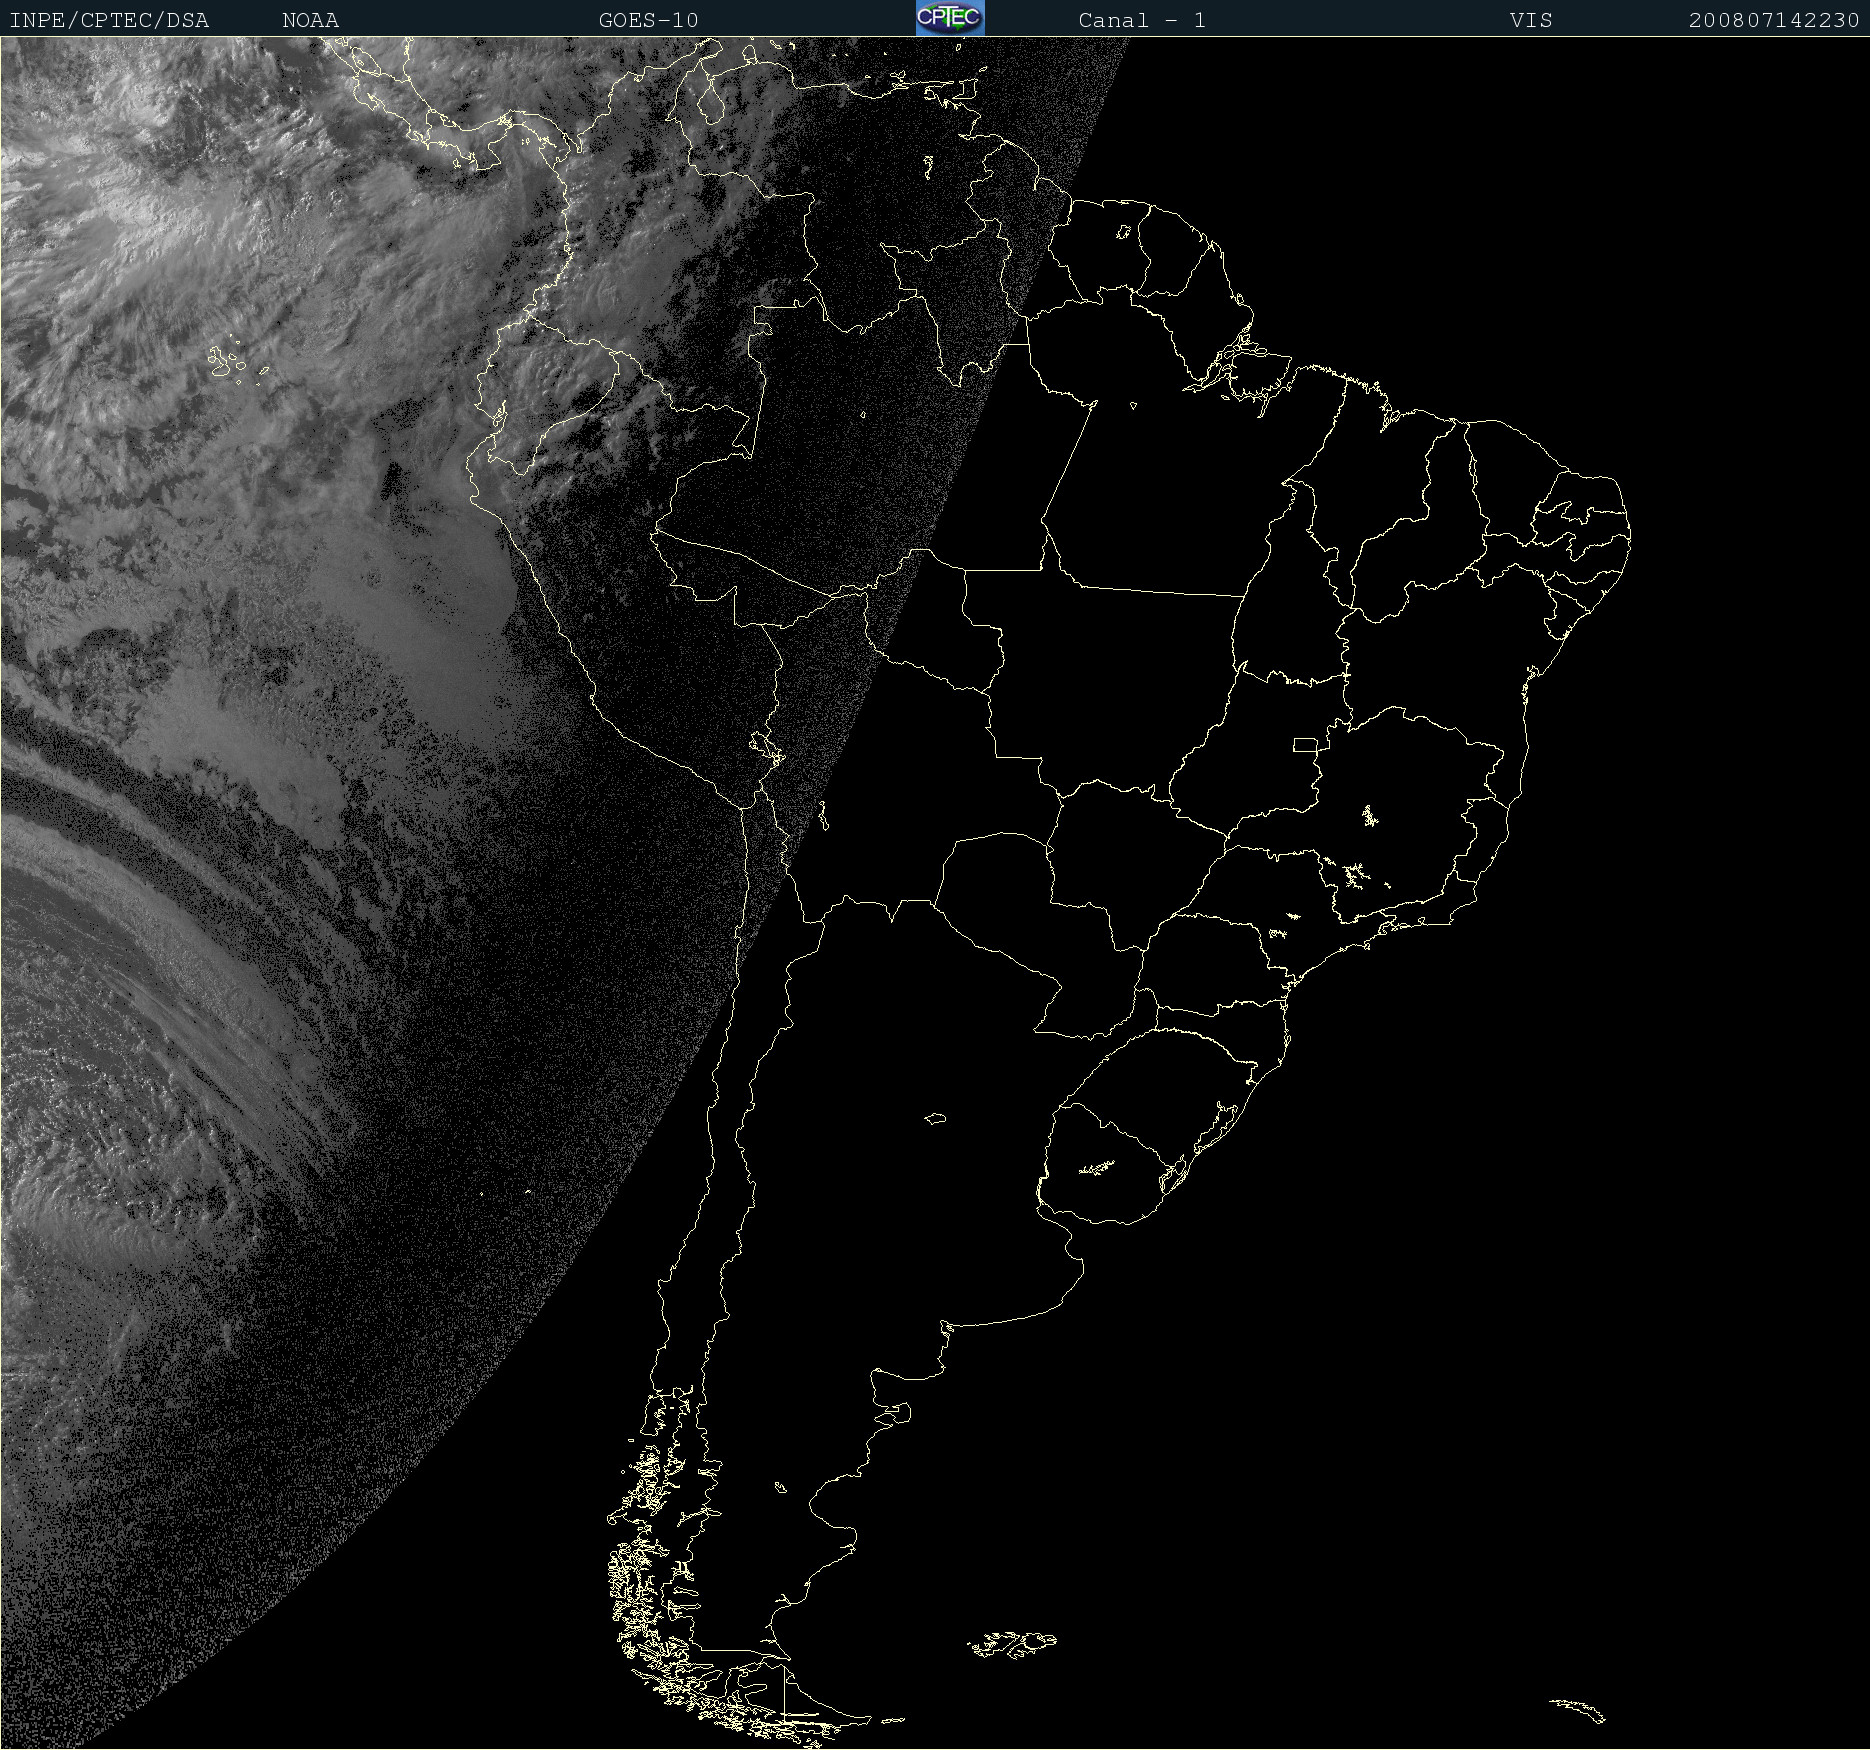Click the 'Canal - 1' channel label
The image size is (1870, 1750).
pyautogui.click(x=1142, y=20)
